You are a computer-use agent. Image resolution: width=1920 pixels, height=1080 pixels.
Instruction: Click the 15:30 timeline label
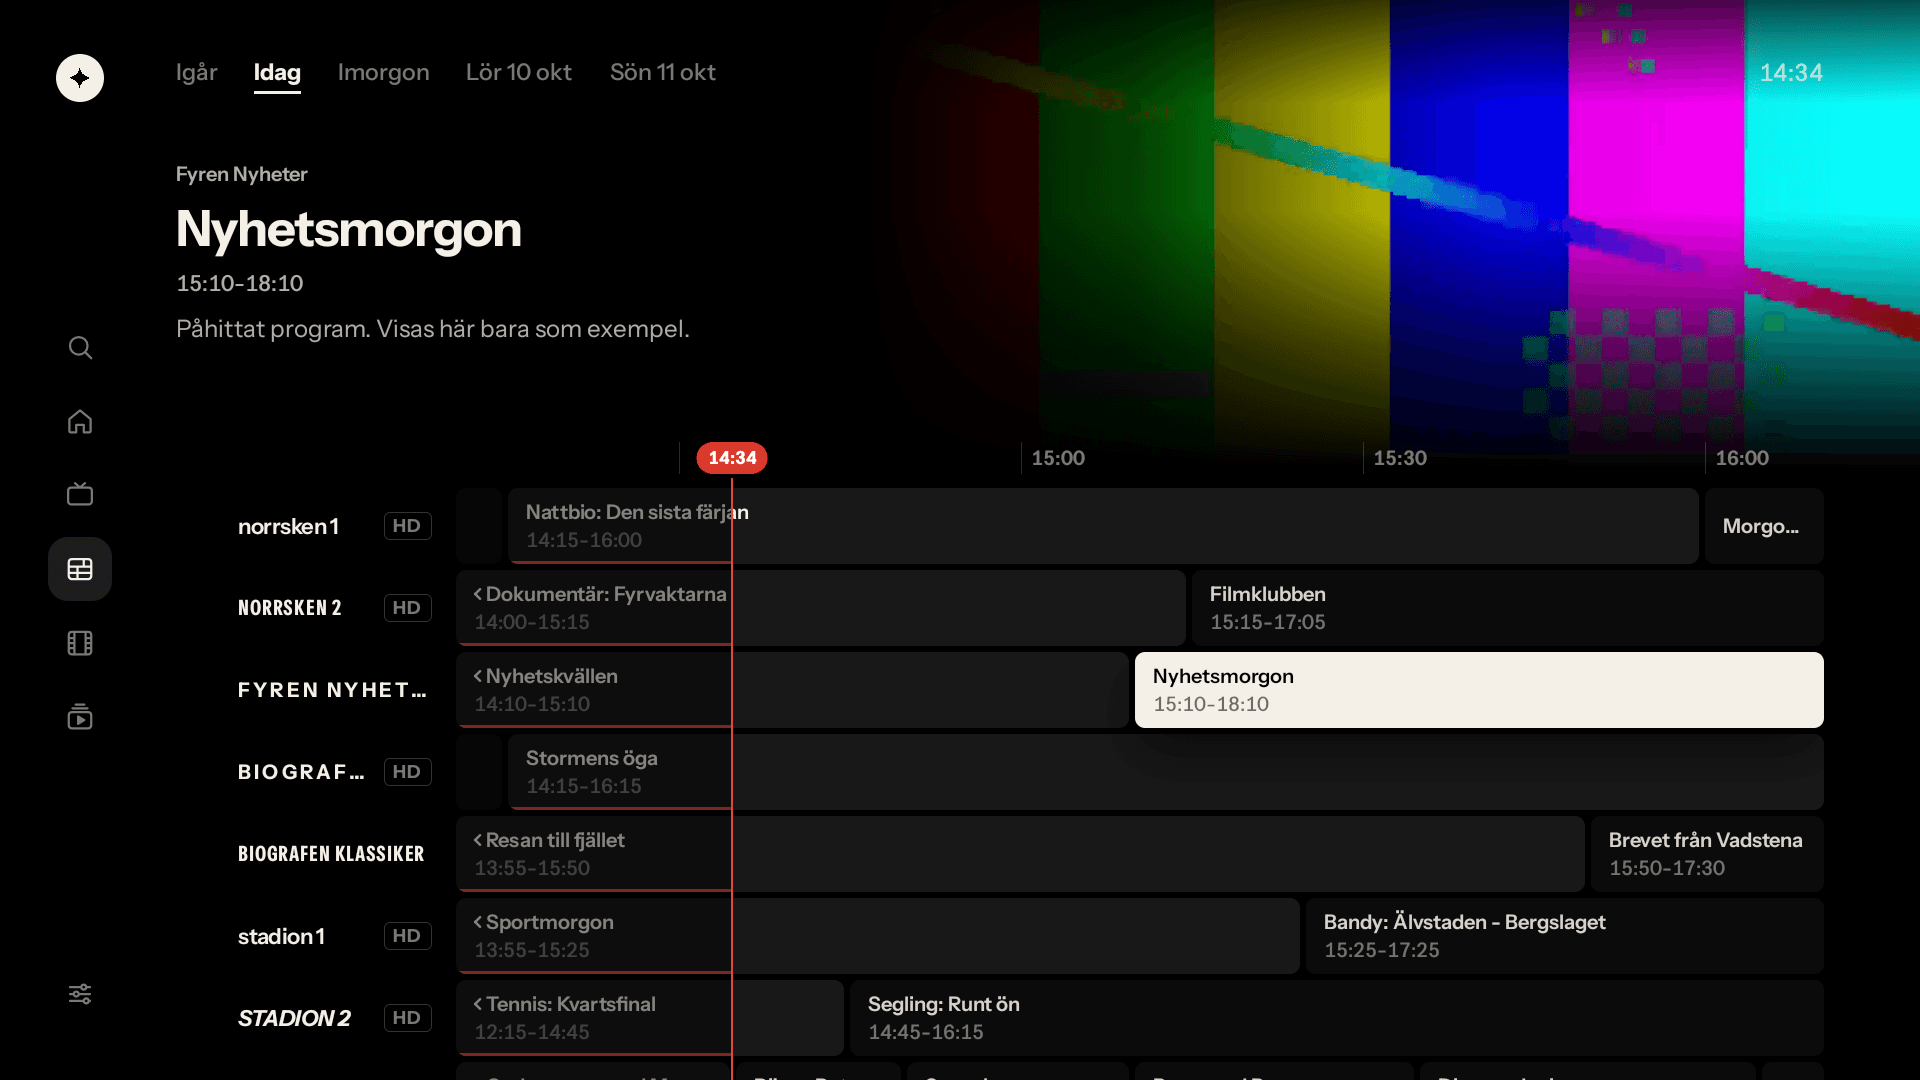(1400, 458)
